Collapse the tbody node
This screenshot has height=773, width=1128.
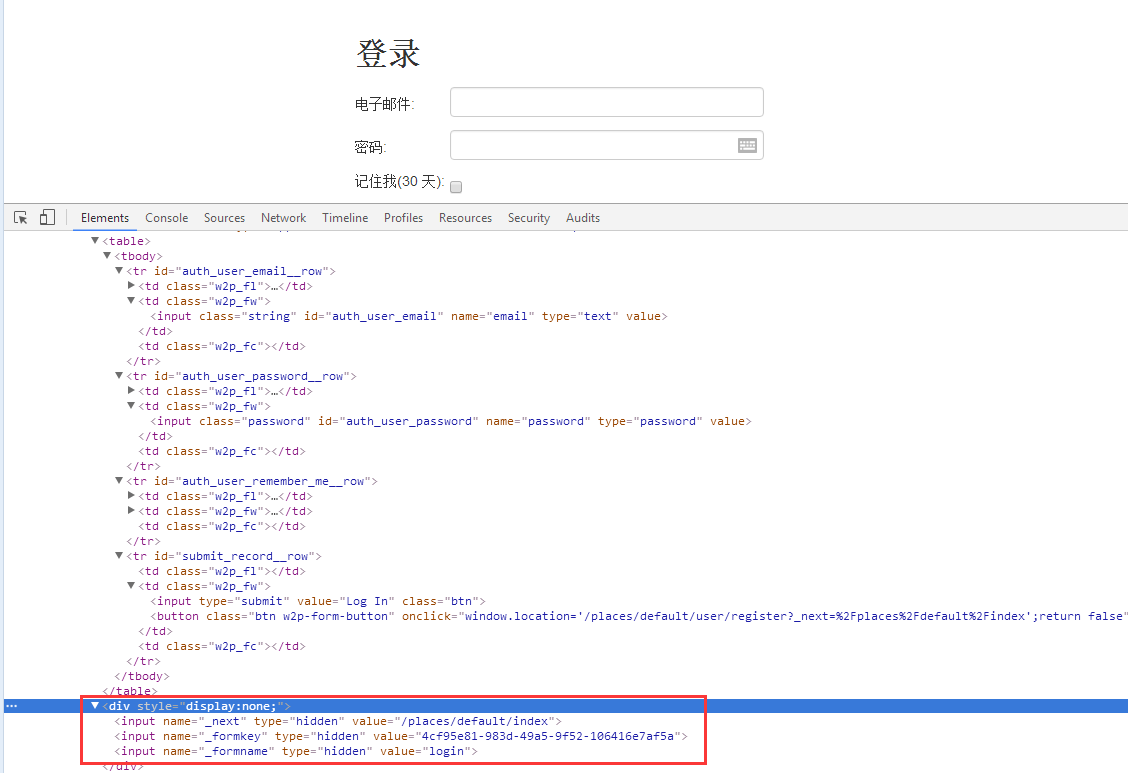pyautogui.click(x=106, y=255)
